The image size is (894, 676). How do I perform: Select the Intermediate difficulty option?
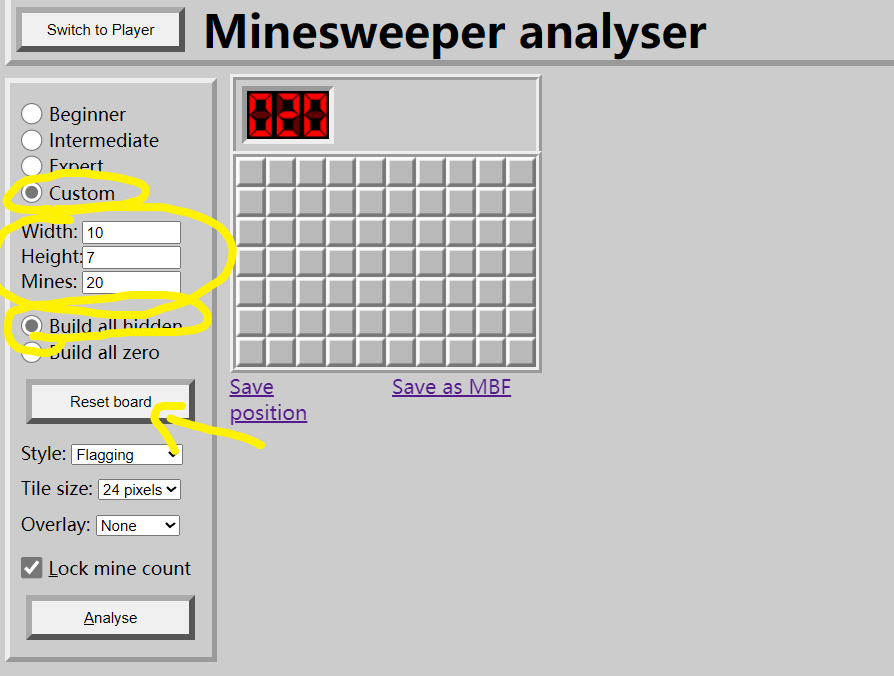tap(32, 140)
